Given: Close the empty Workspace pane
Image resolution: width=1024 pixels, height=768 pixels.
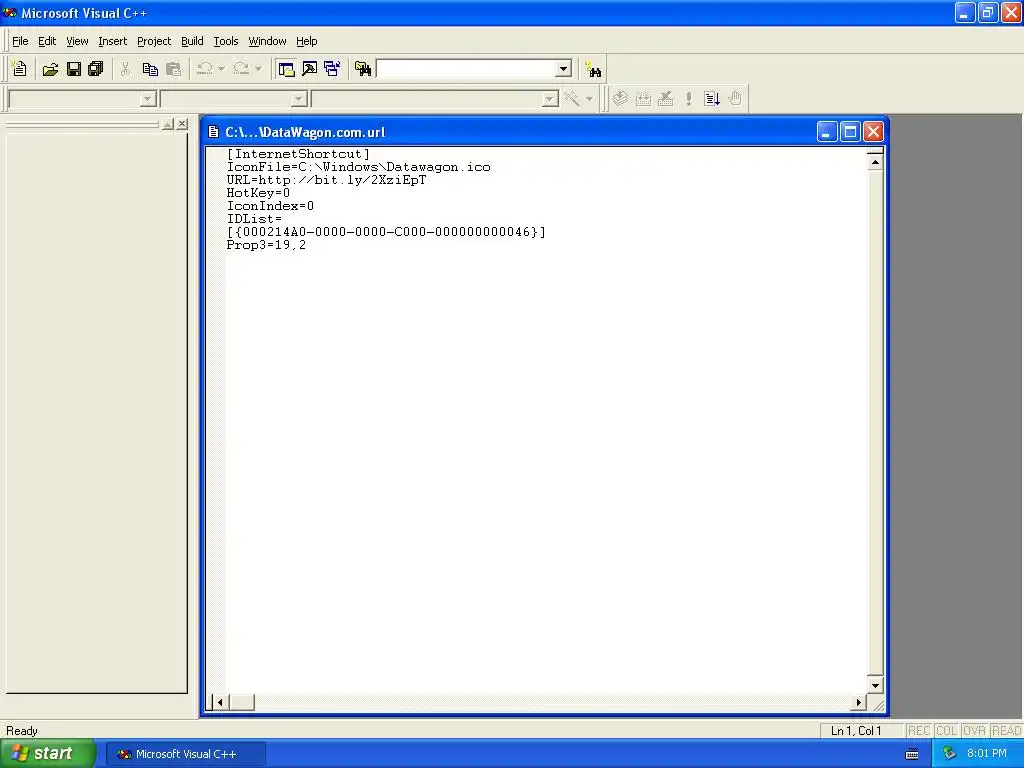Looking at the screenshot, I should 182,124.
